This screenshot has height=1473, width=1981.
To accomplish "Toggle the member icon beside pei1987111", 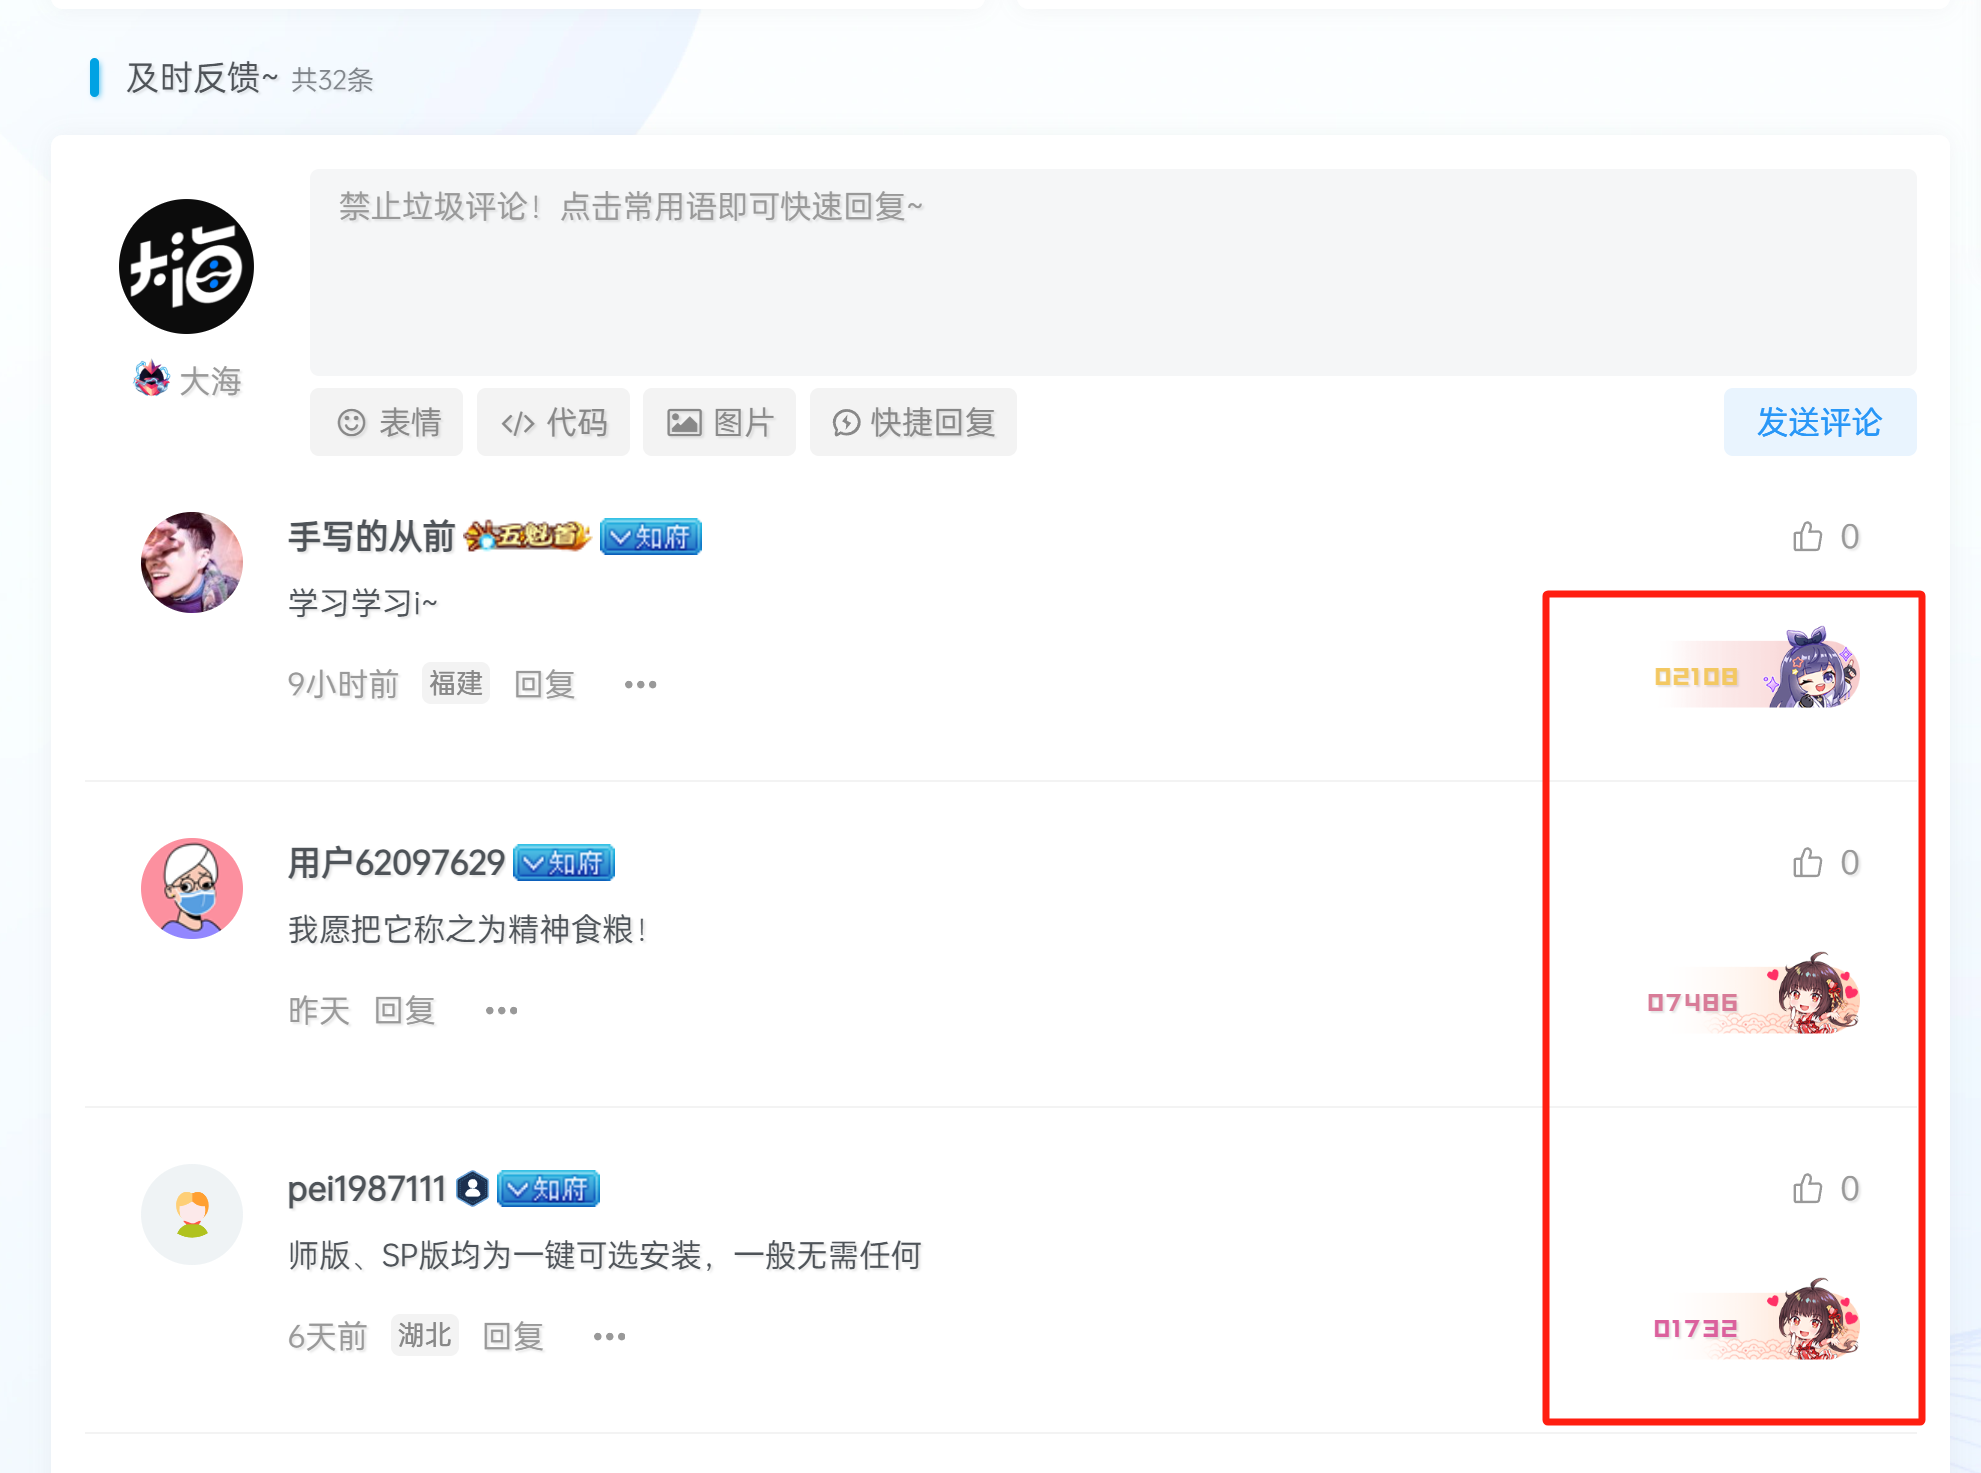I will pyautogui.click(x=472, y=1188).
